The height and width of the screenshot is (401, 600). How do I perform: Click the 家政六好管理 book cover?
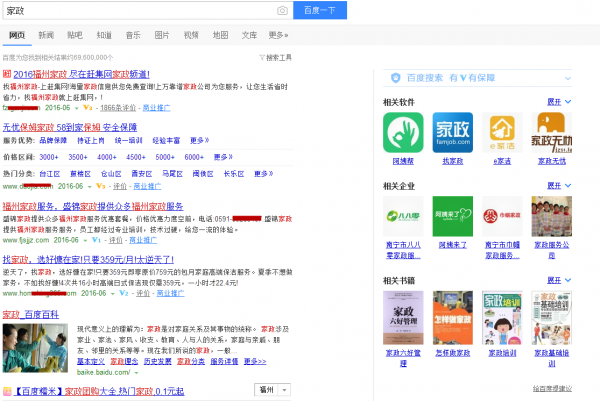click(x=403, y=318)
